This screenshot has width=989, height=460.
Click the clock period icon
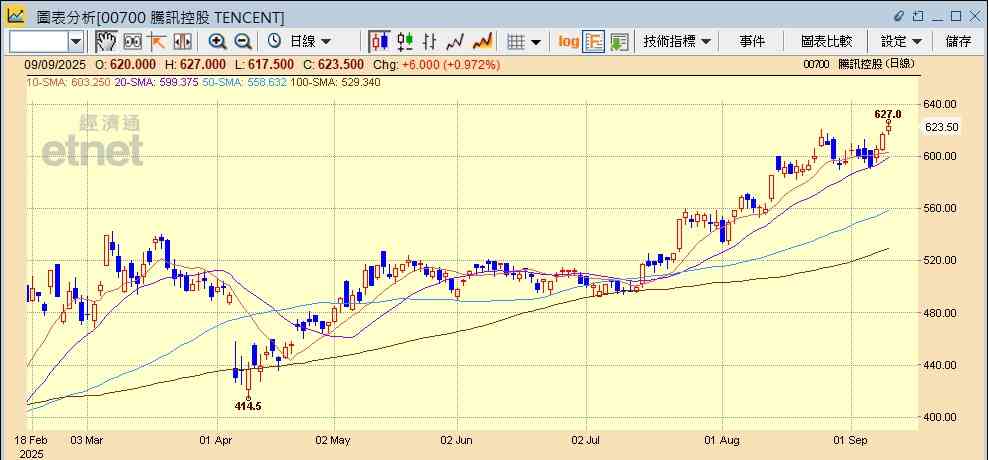[x=274, y=42]
